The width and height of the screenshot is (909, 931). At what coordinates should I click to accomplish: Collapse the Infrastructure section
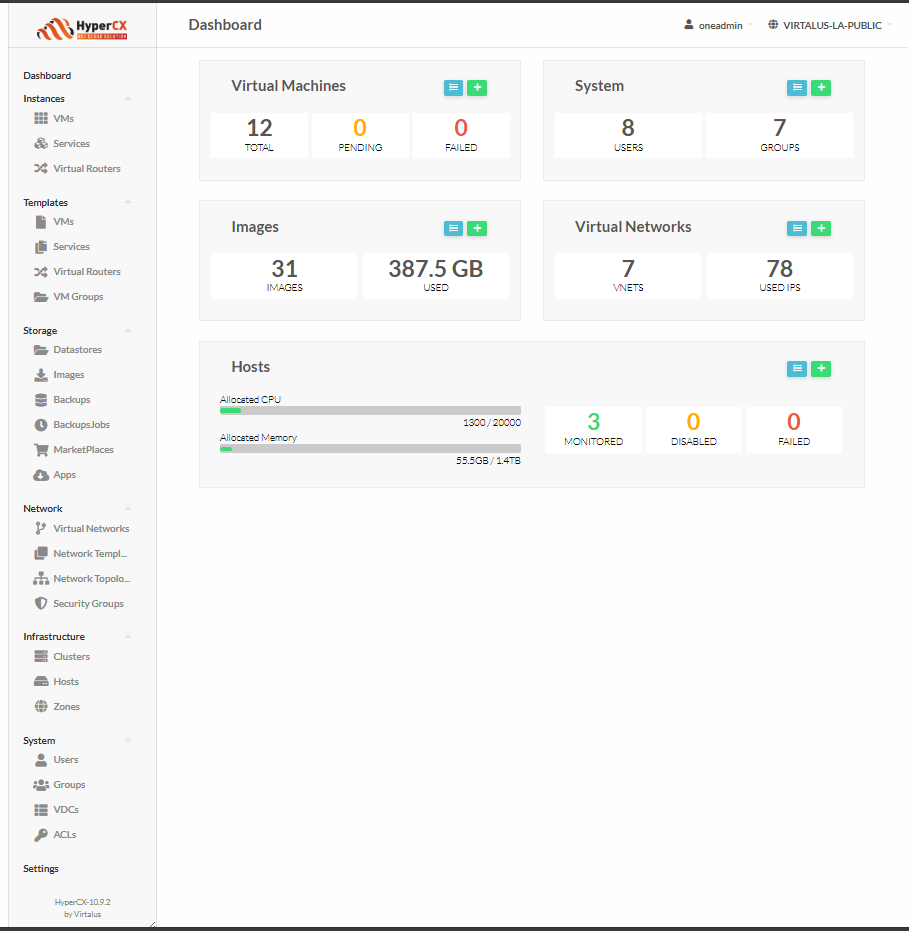click(128, 637)
